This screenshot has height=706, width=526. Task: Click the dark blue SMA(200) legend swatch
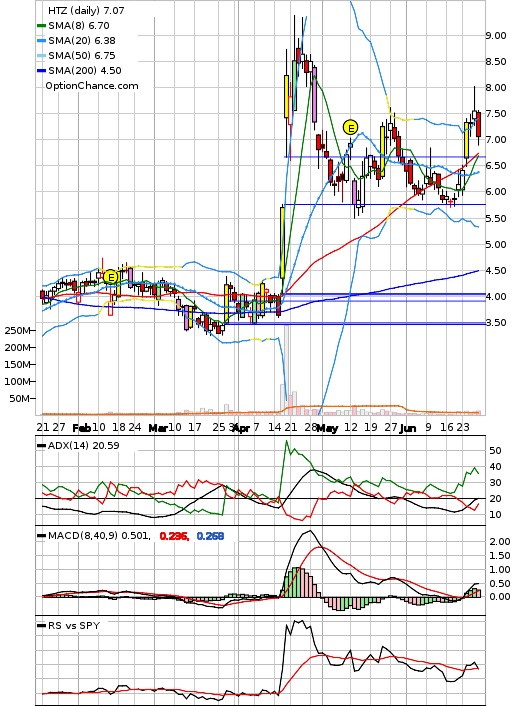pos(41,71)
